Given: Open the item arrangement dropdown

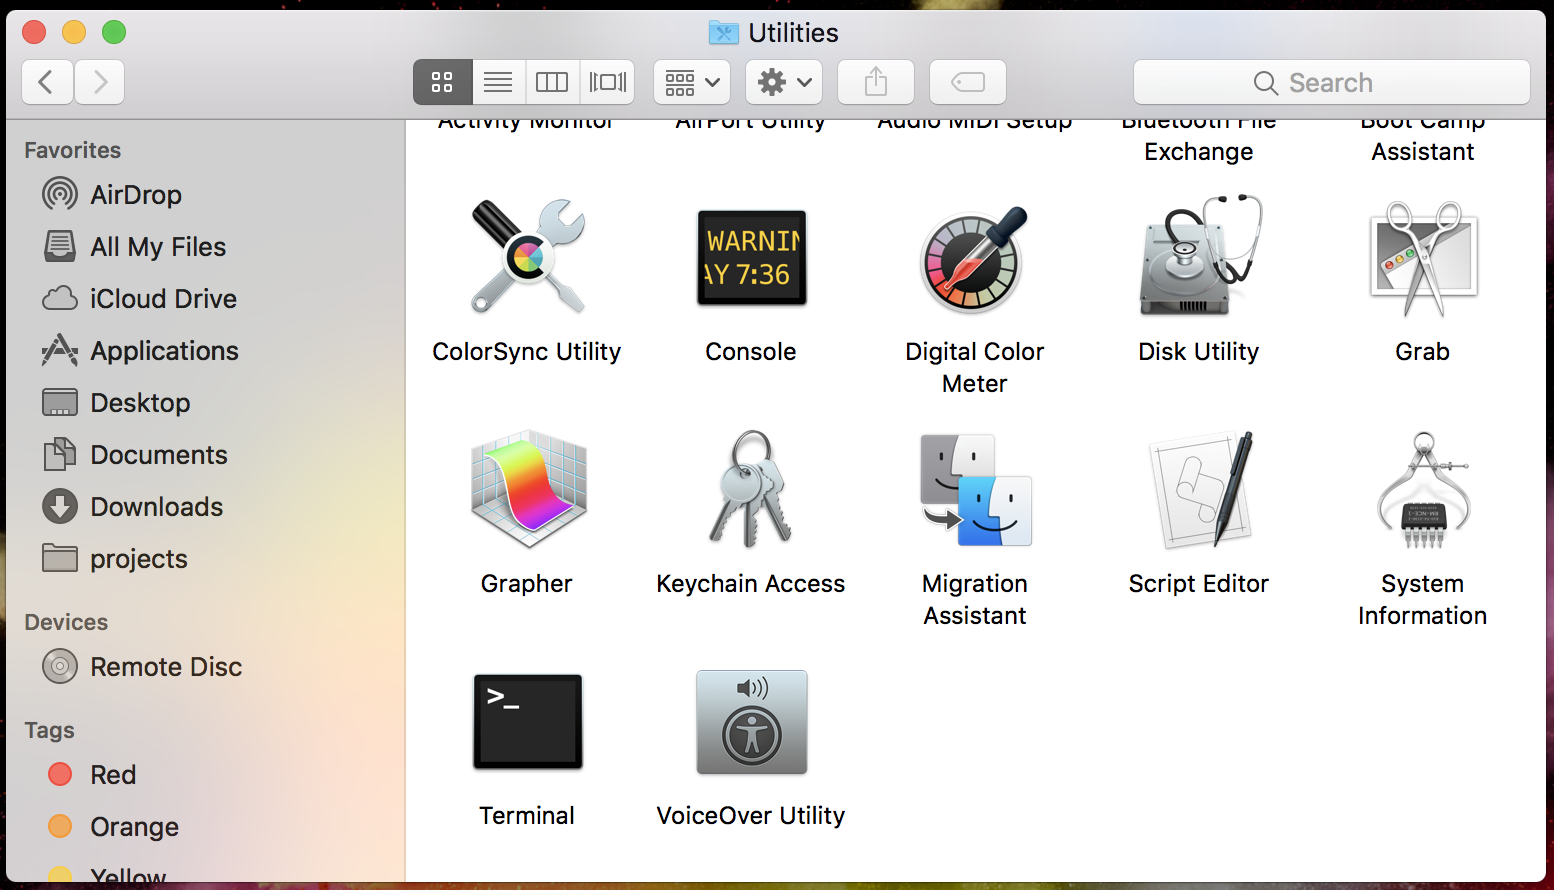Looking at the screenshot, I should [692, 82].
